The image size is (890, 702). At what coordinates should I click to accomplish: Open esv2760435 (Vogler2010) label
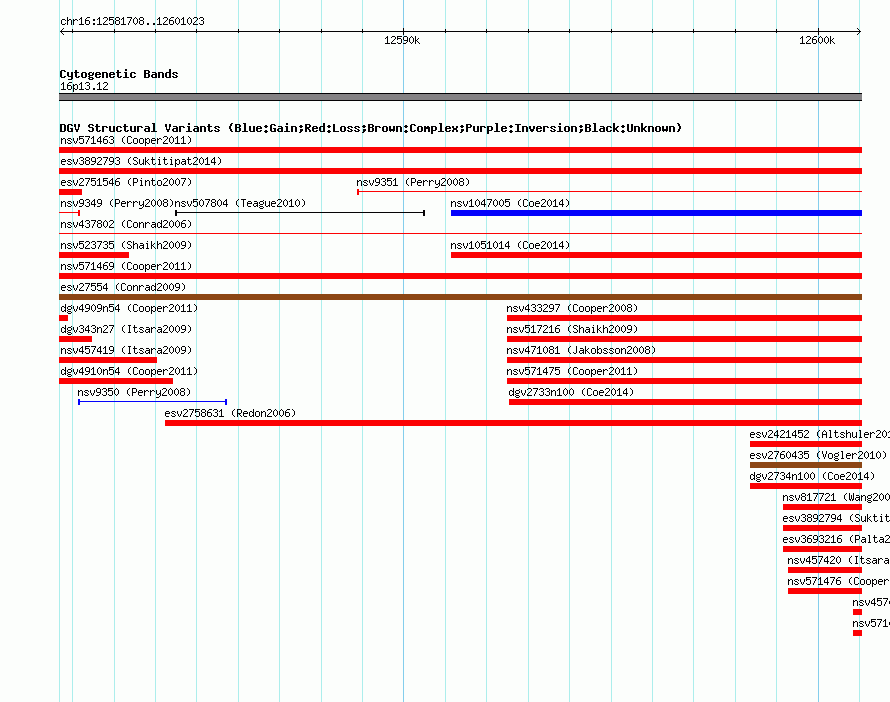click(818, 455)
